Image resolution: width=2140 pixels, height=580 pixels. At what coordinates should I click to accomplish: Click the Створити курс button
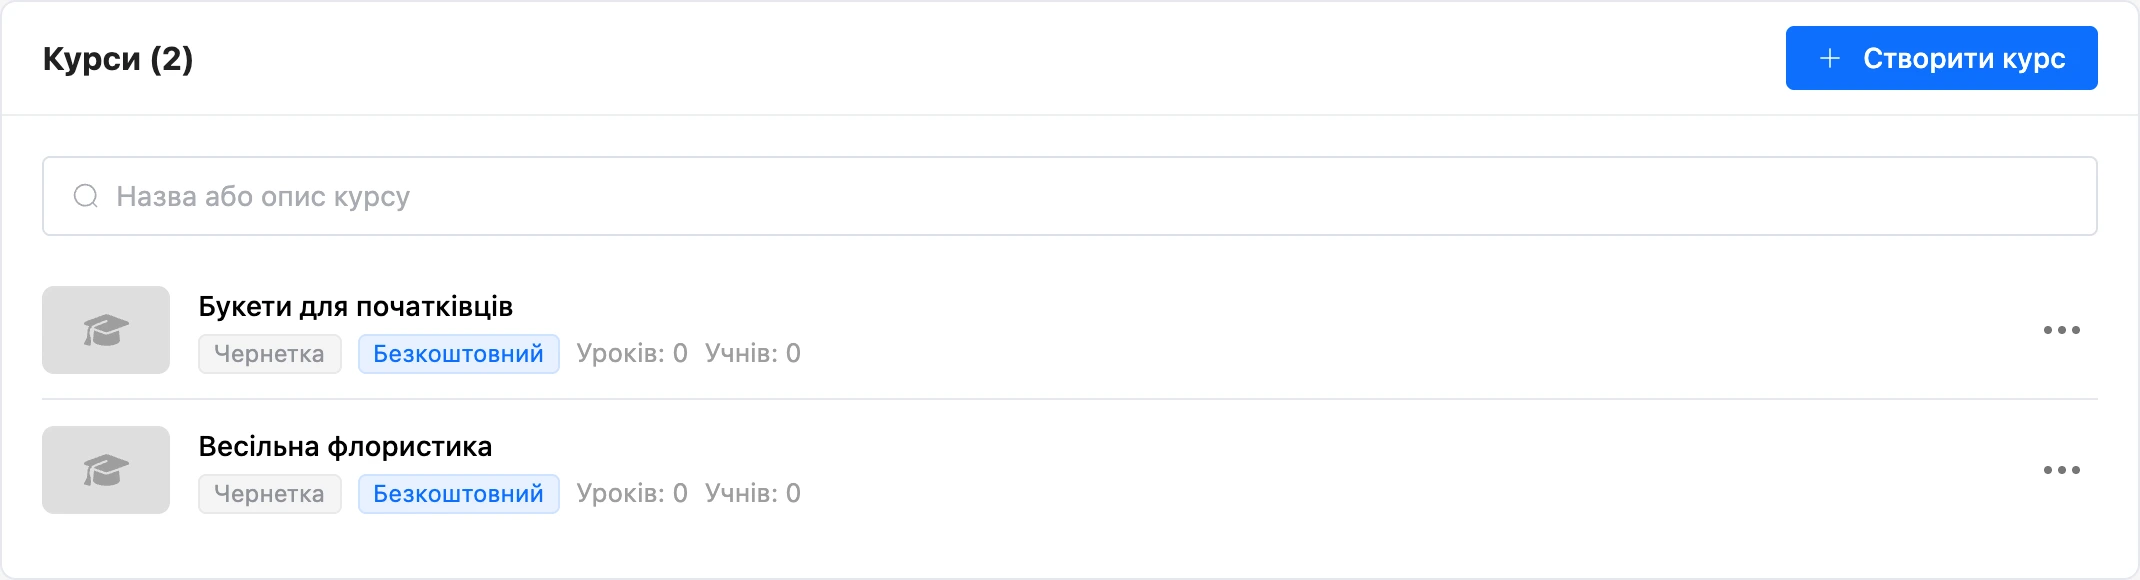coord(1941,58)
